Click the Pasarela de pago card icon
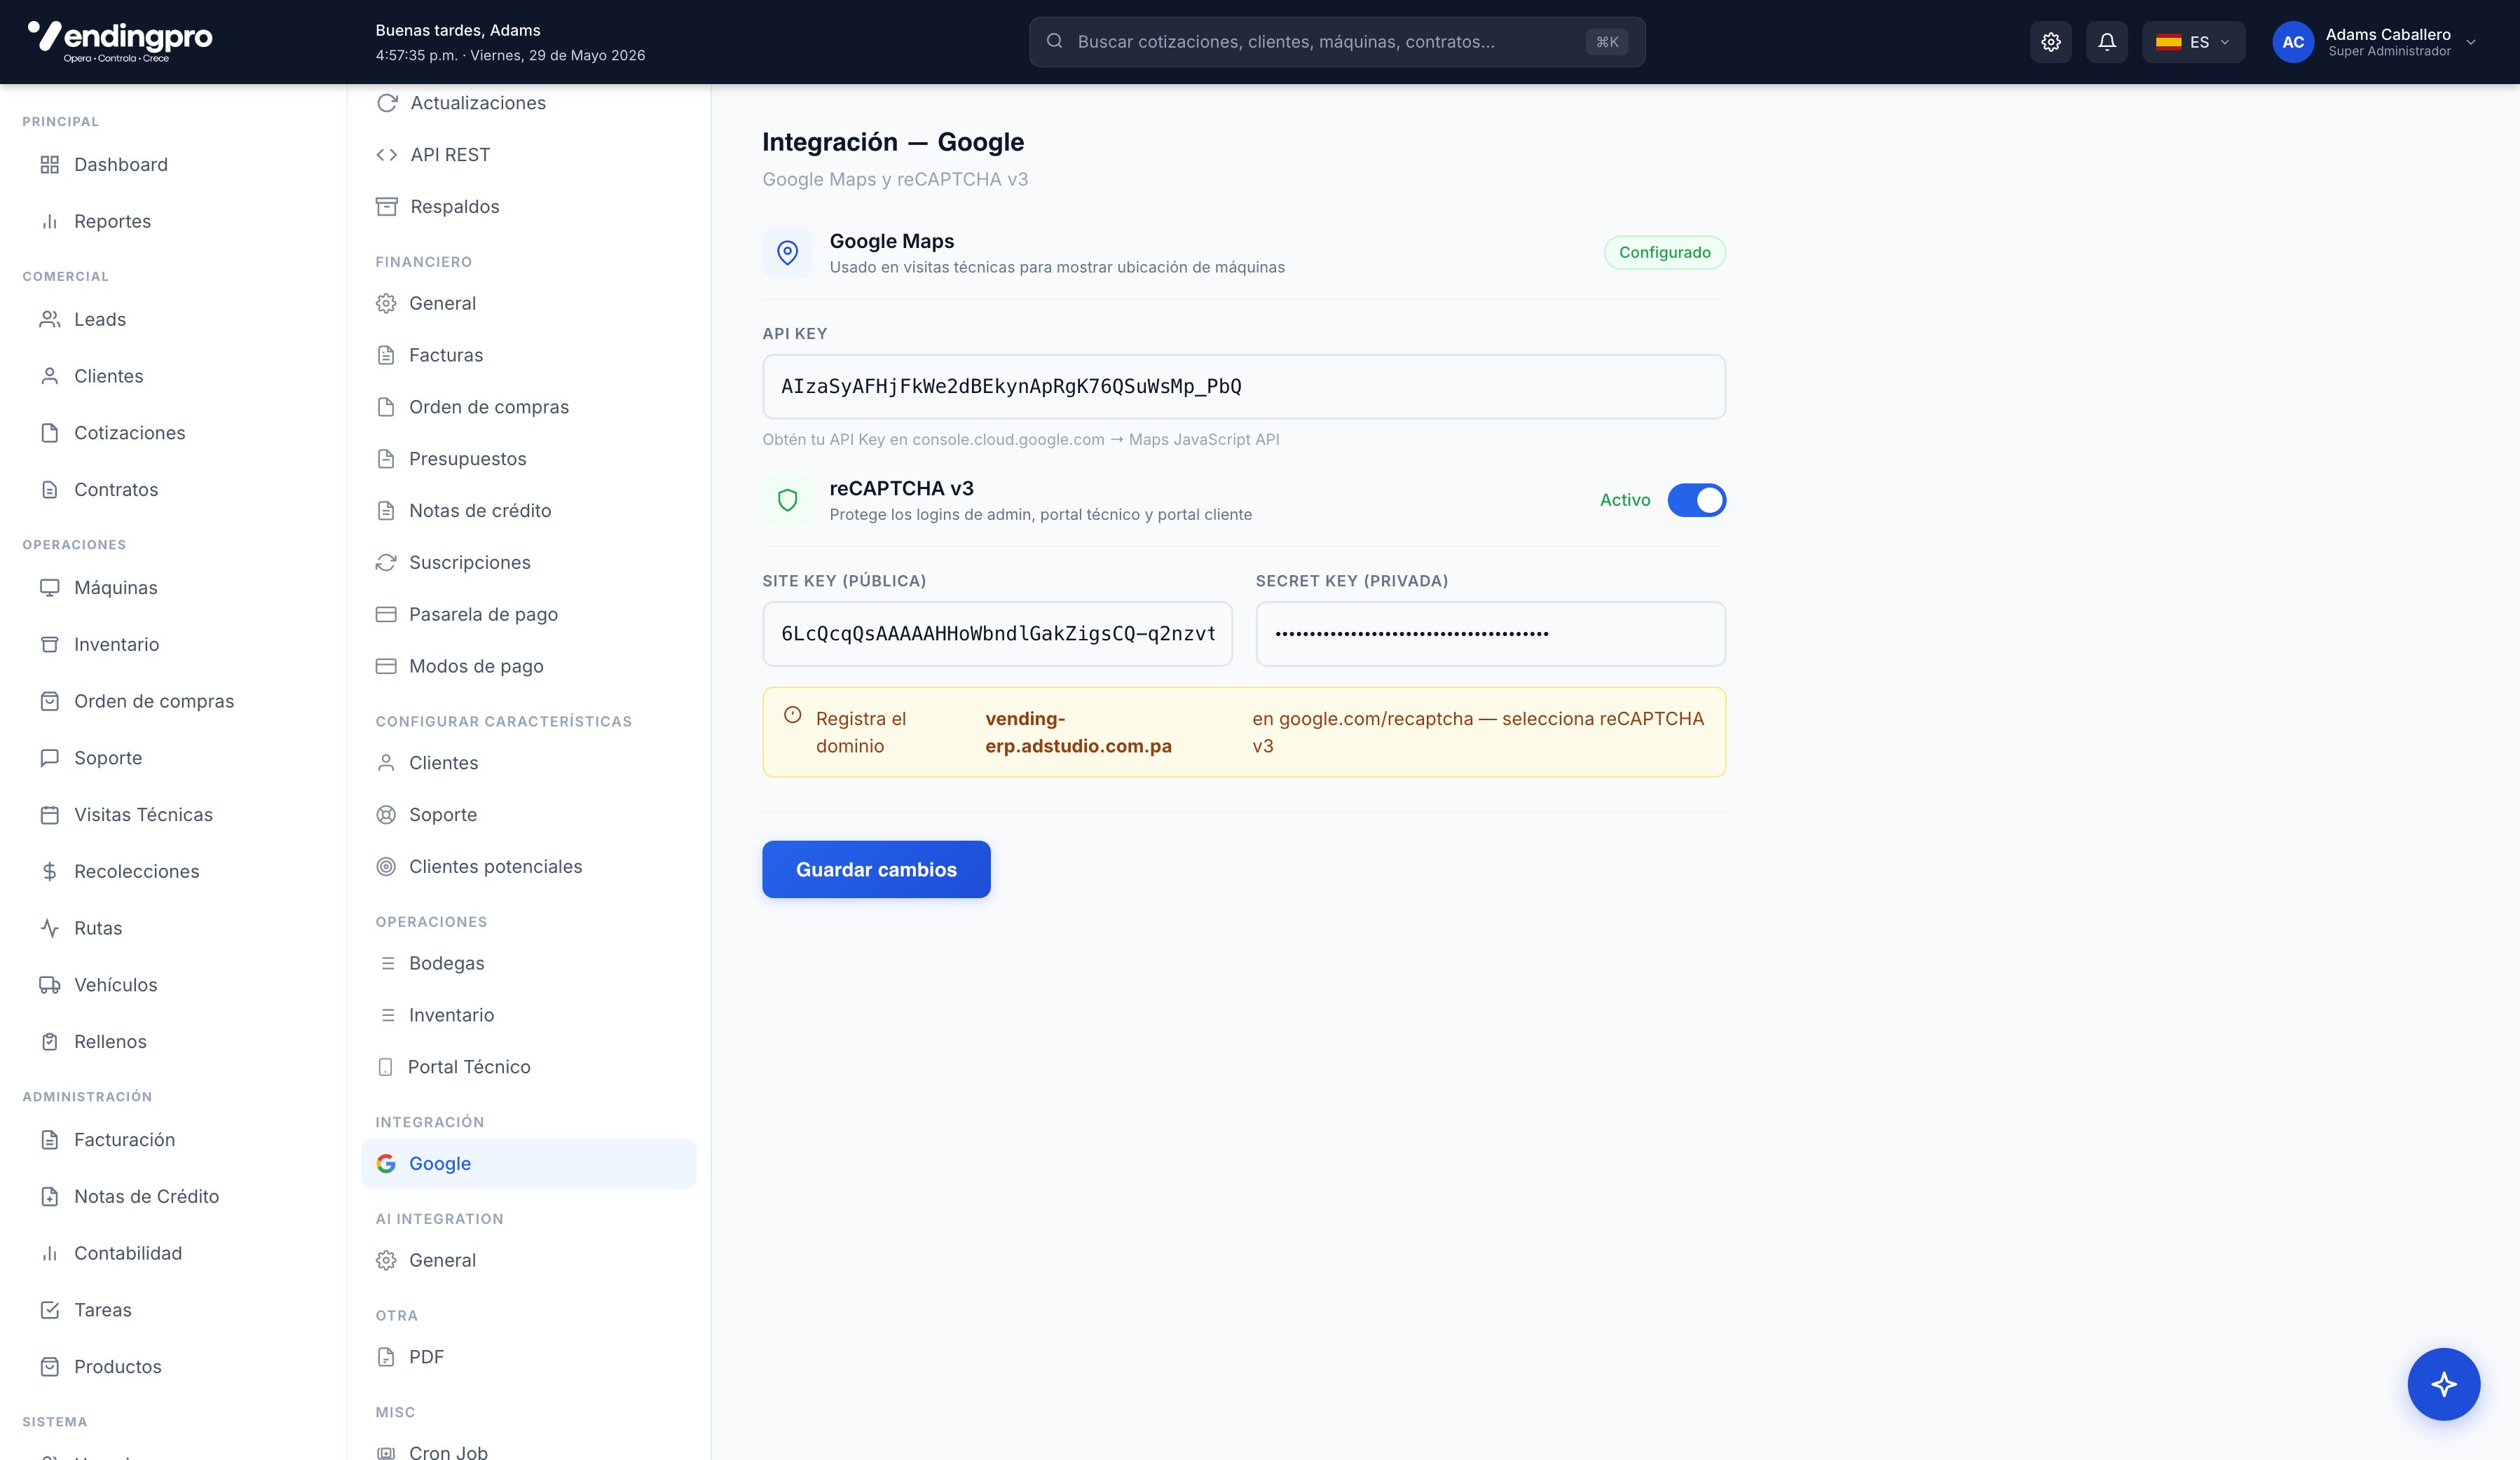The height and width of the screenshot is (1460, 2520). pyautogui.click(x=386, y=614)
